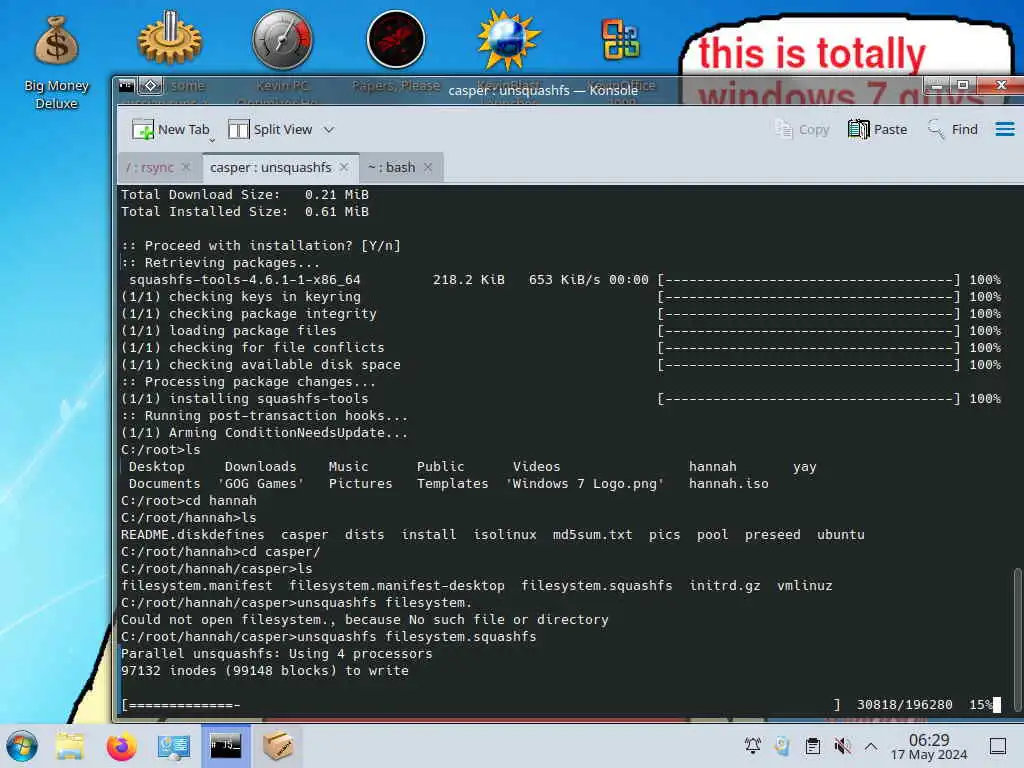Image resolution: width=1024 pixels, height=768 pixels.
Task: Open the speedometer gauge desktop icon
Action: point(282,39)
